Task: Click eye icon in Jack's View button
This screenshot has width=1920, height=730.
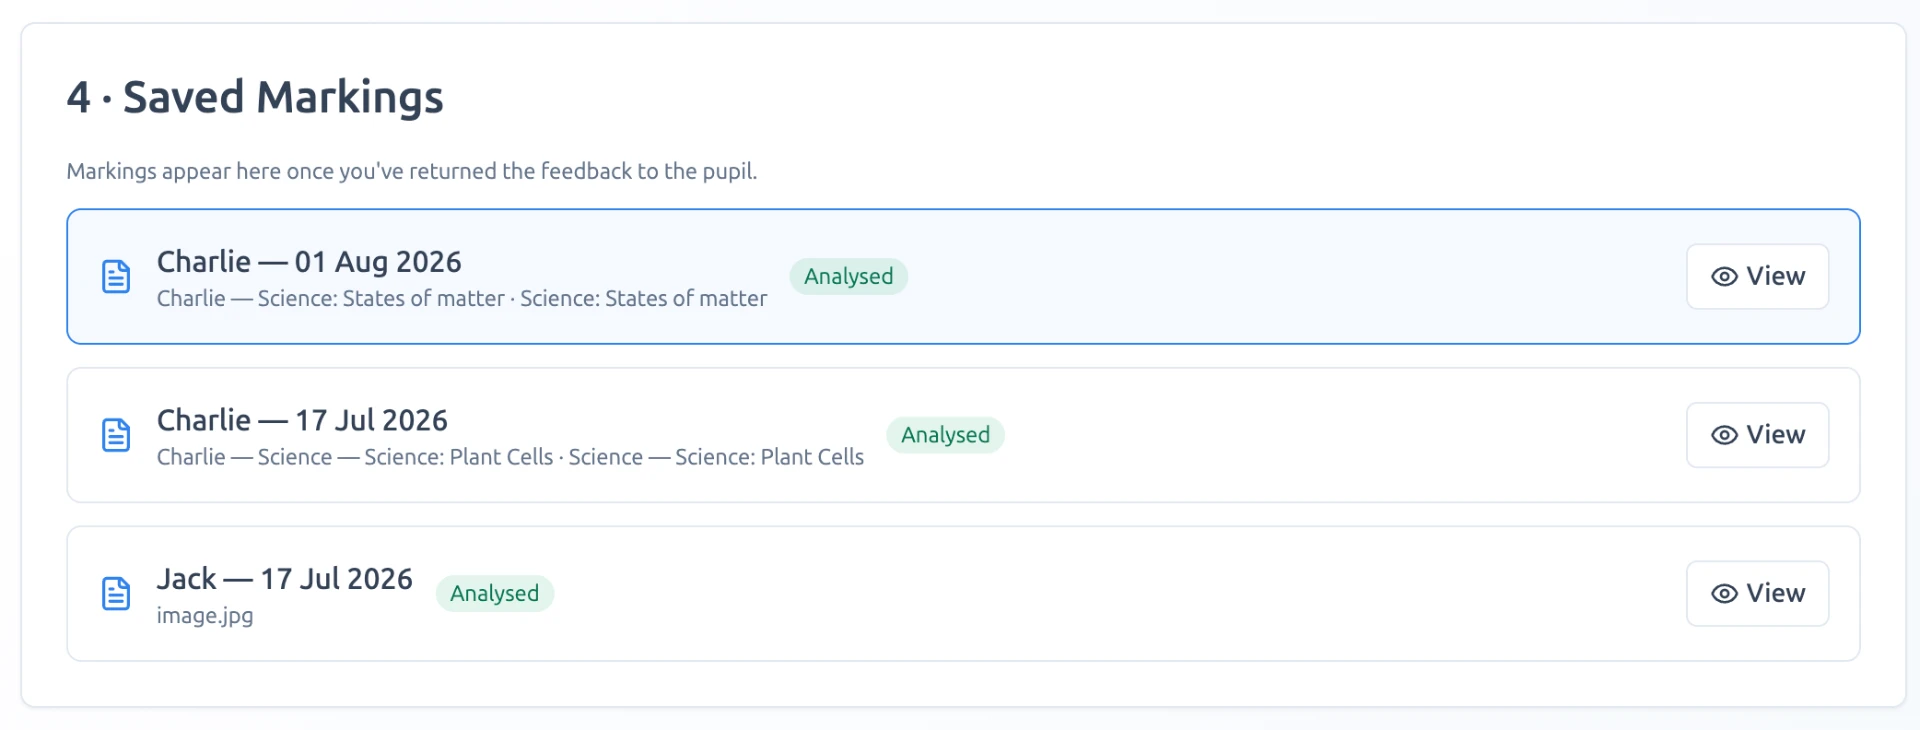Action: 1724,594
